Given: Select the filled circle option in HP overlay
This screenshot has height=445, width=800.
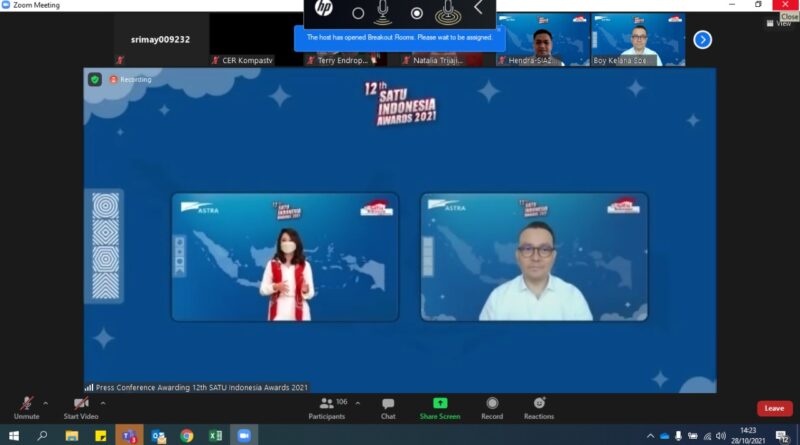Looking at the screenshot, I should (x=417, y=13).
